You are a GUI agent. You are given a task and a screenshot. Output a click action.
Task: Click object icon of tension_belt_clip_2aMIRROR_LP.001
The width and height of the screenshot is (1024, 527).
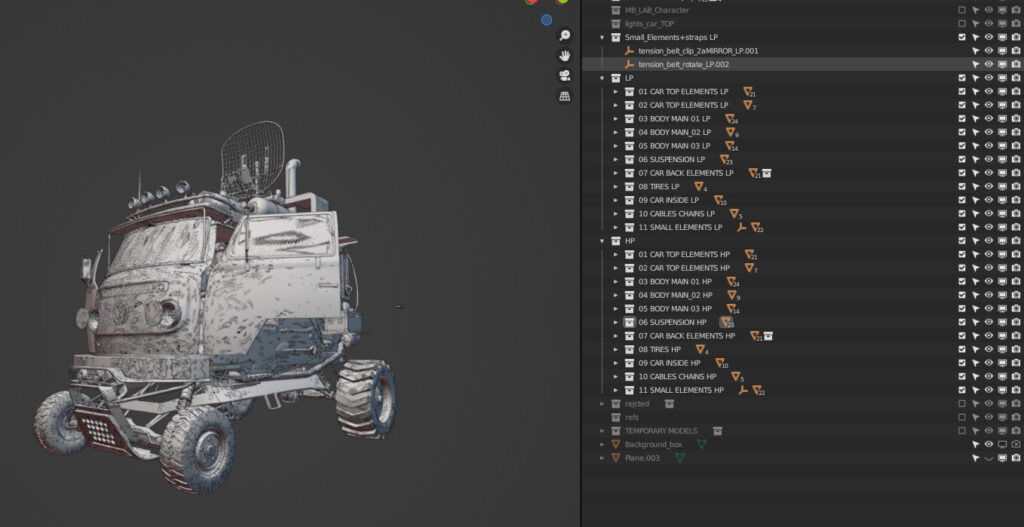click(630, 51)
